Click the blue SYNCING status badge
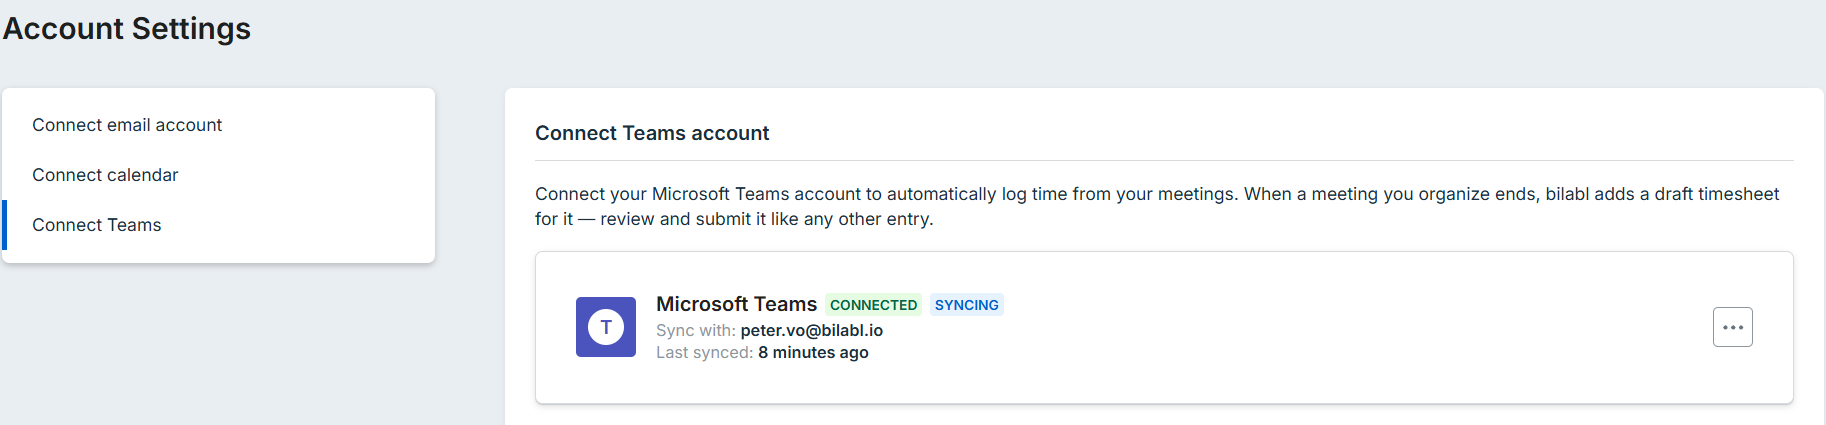Screen dimensions: 1826x425 click(967, 305)
